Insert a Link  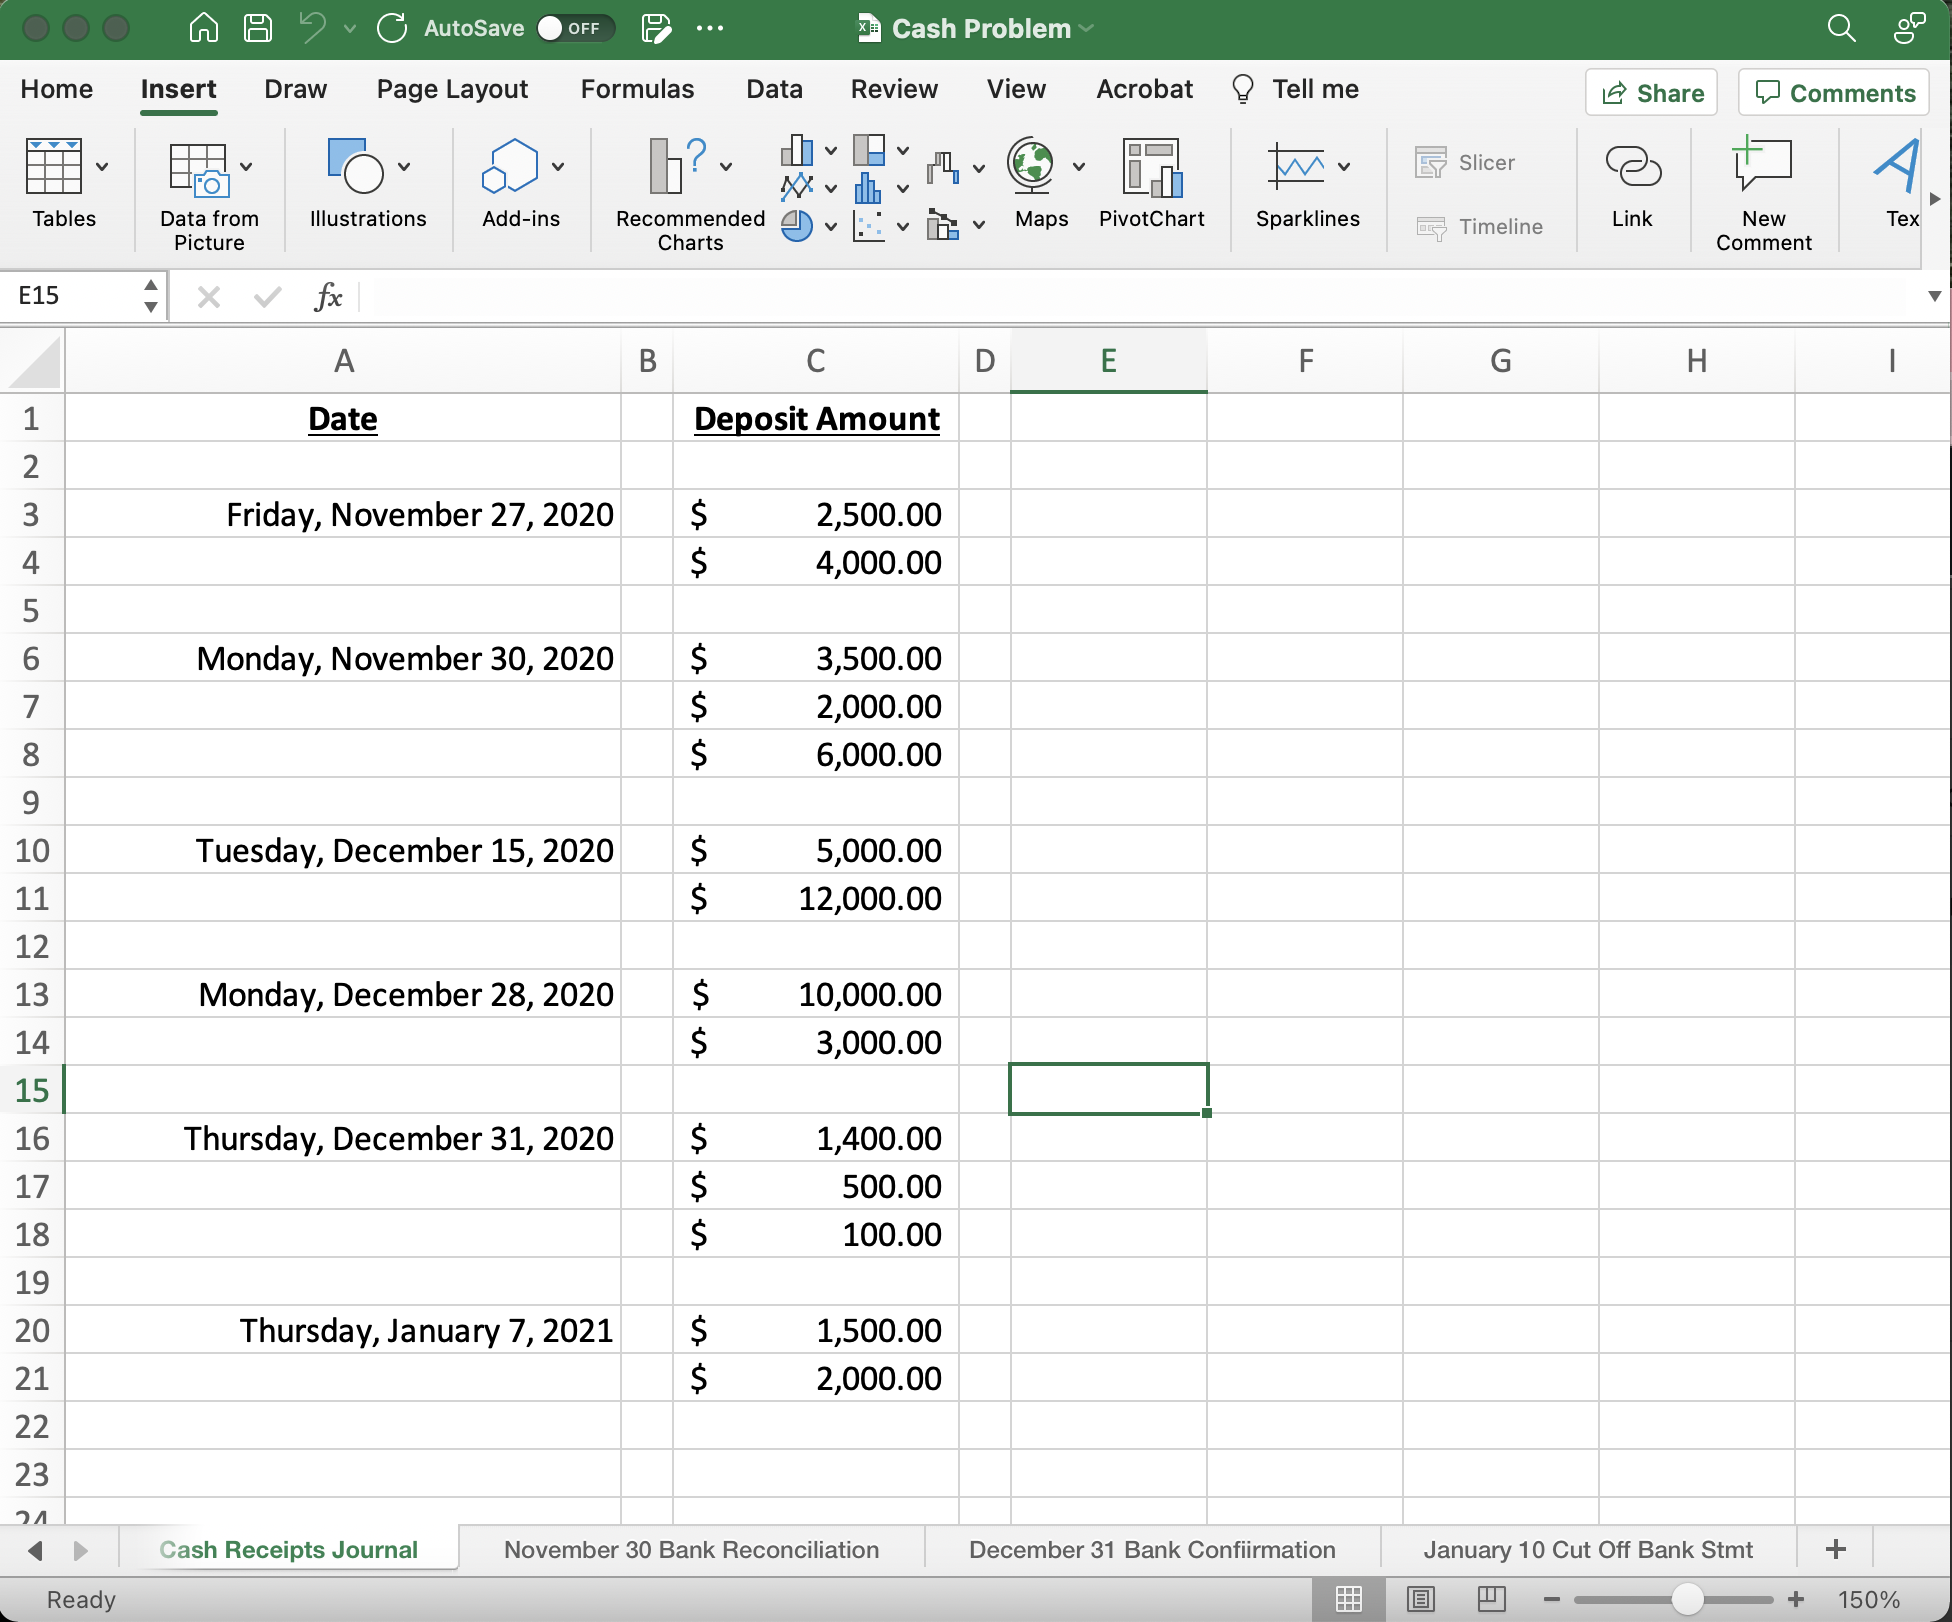1632,168
